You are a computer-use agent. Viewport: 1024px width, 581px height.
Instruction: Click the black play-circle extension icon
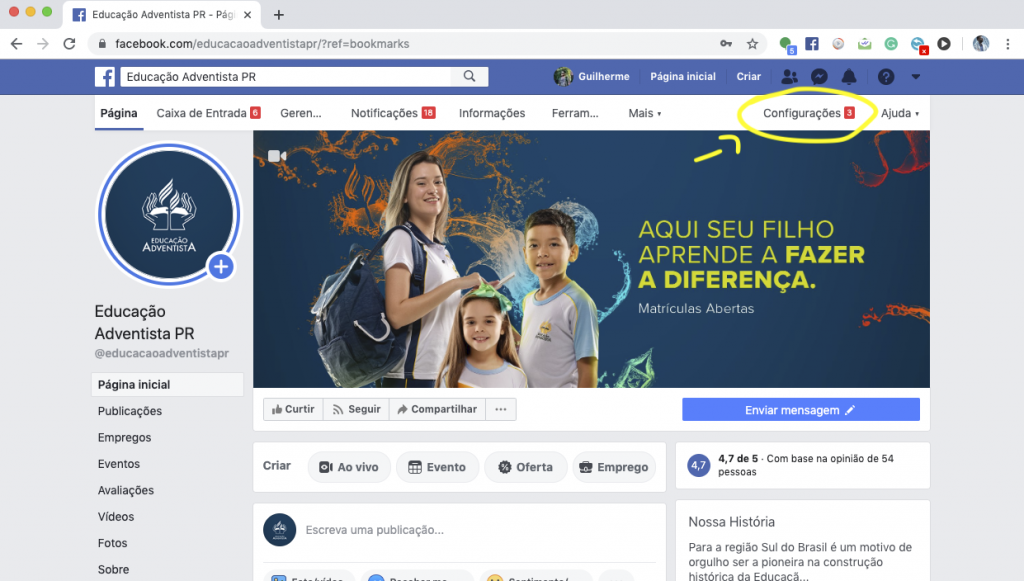[944, 44]
